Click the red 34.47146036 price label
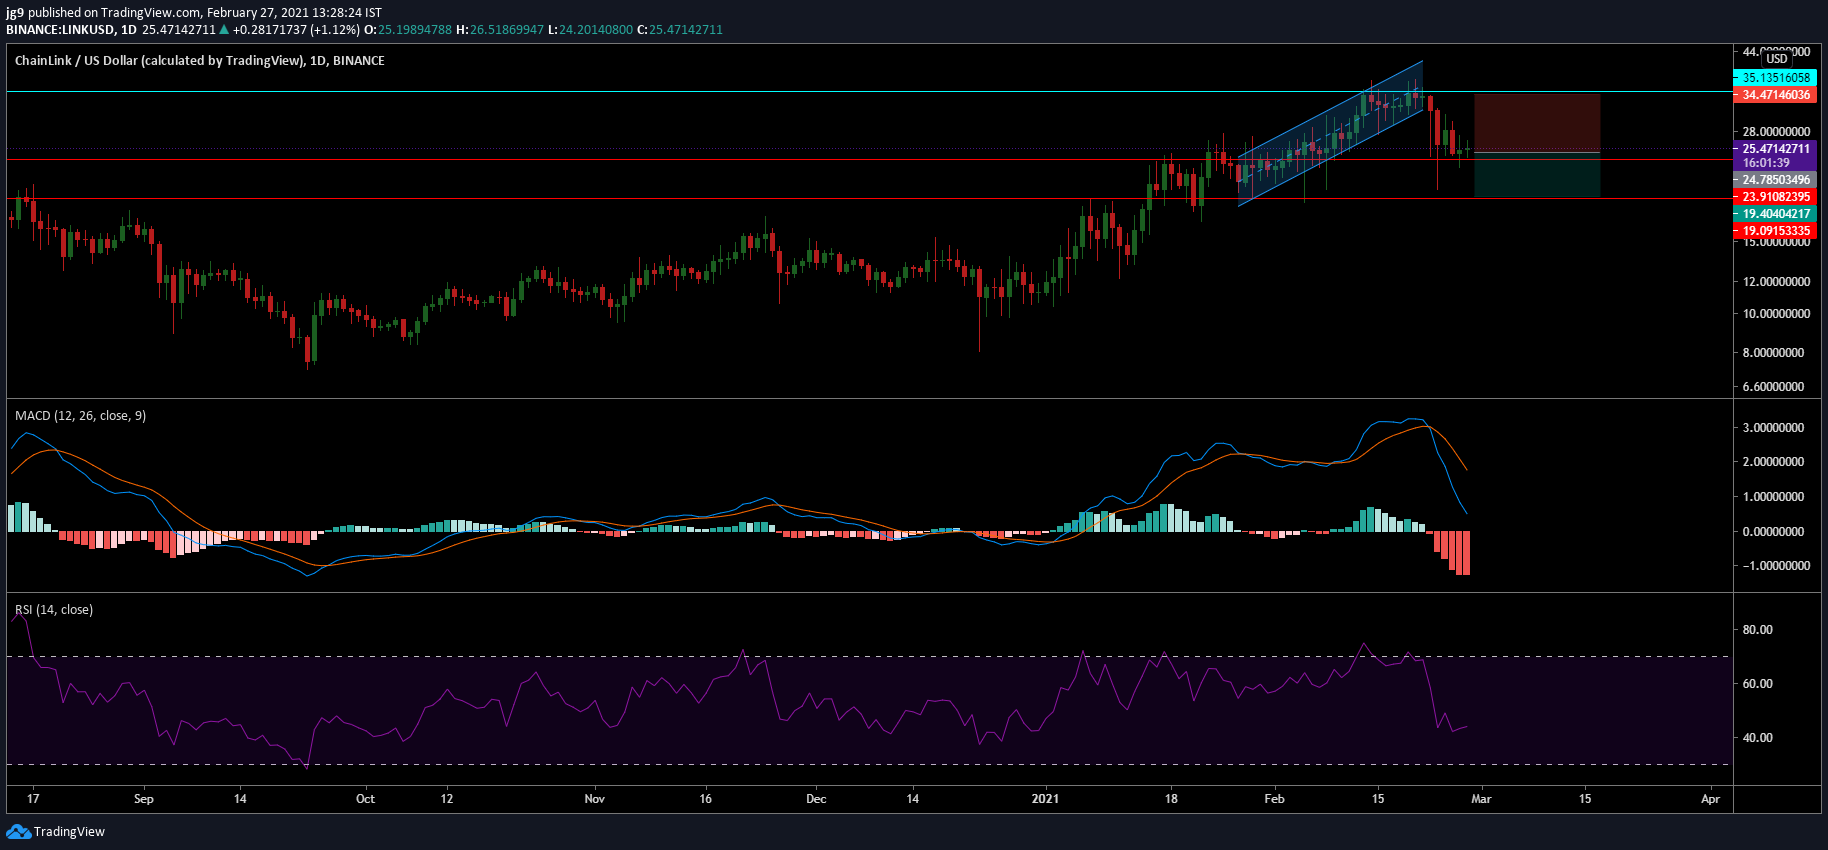Screen dimensions: 1828x850 (x=1775, y=95)
